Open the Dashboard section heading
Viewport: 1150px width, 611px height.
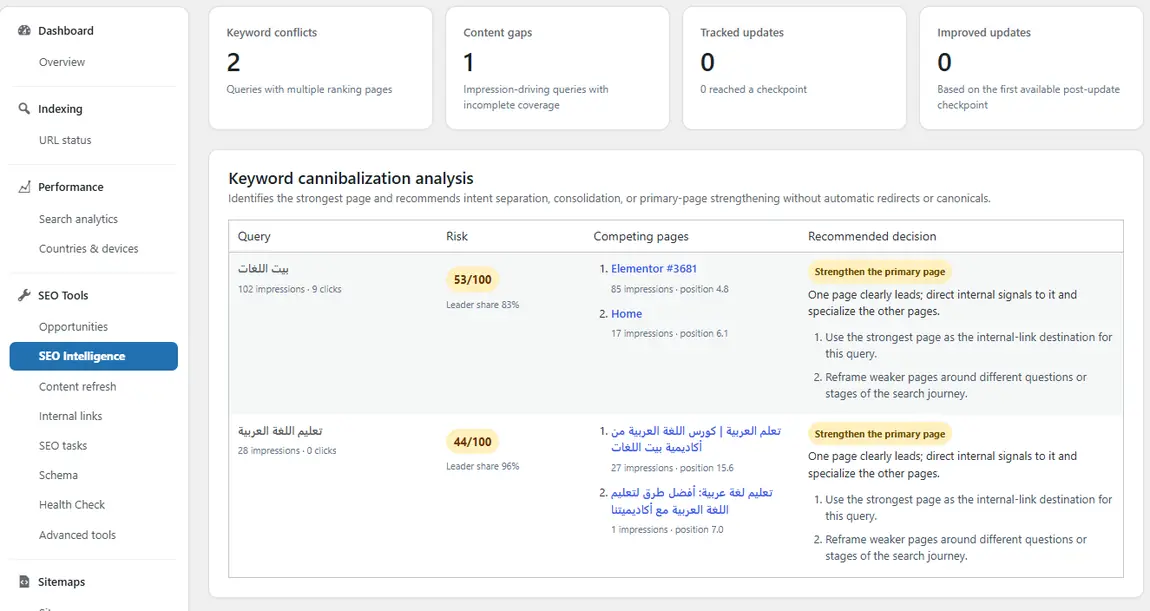66,31
